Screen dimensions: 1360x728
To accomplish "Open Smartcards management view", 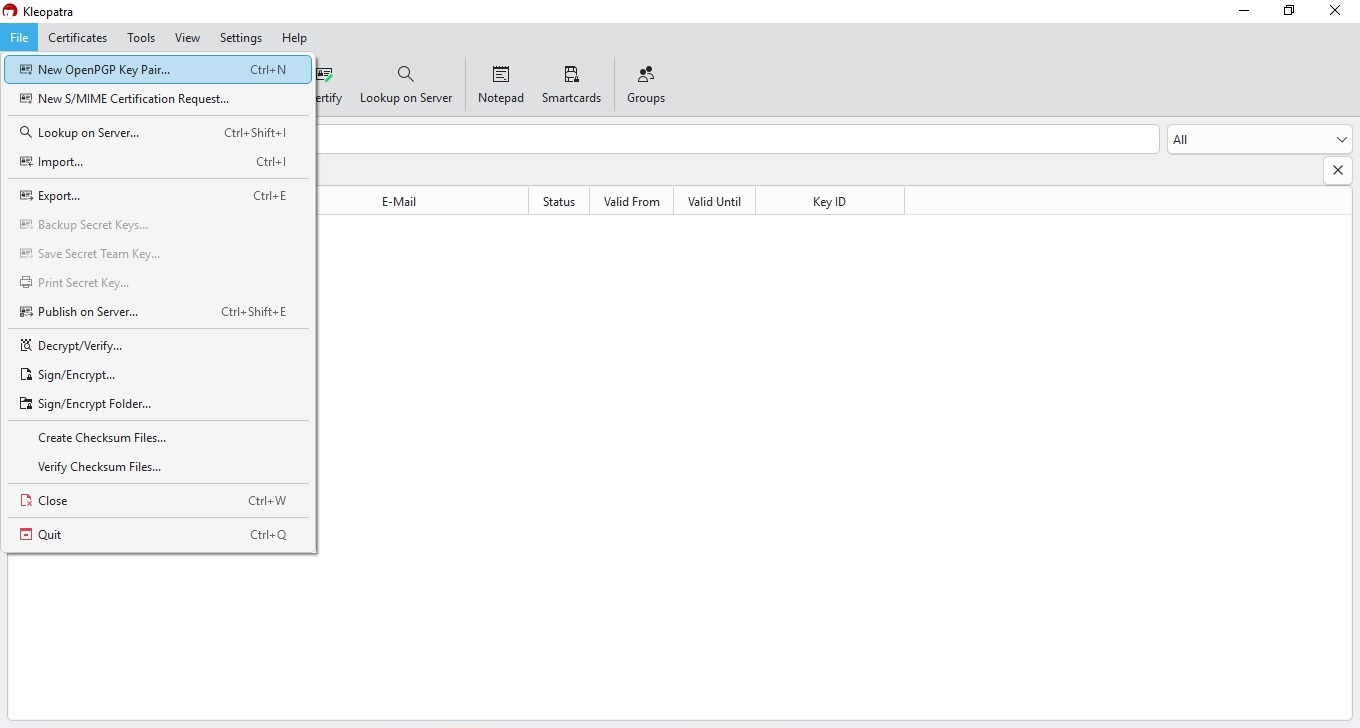I will coord(571,85).
